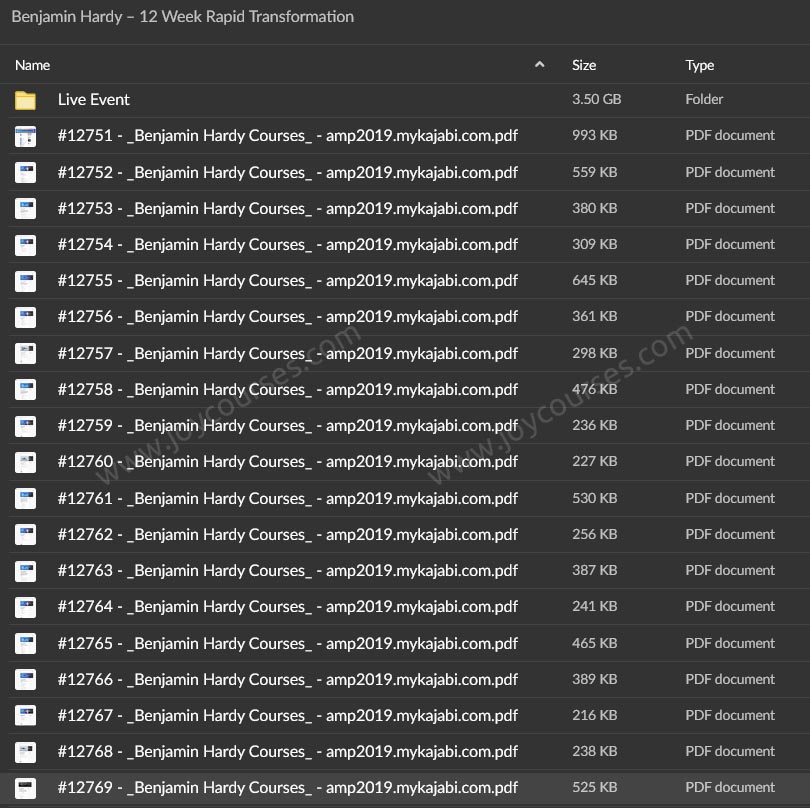This screenshot has height=808, width=810.
Task: Click the 530 KB size value
Action: [x=595, y=499]
